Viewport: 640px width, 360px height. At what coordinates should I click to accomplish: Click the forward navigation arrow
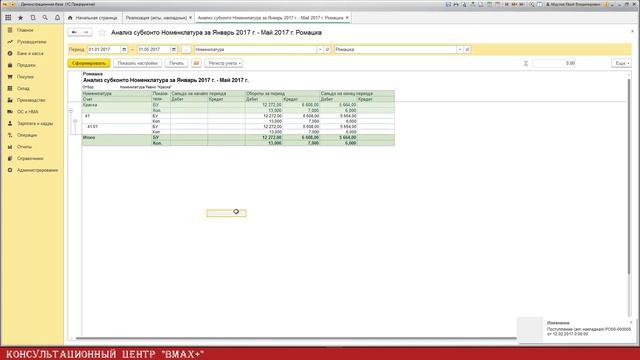coord(86,32)
